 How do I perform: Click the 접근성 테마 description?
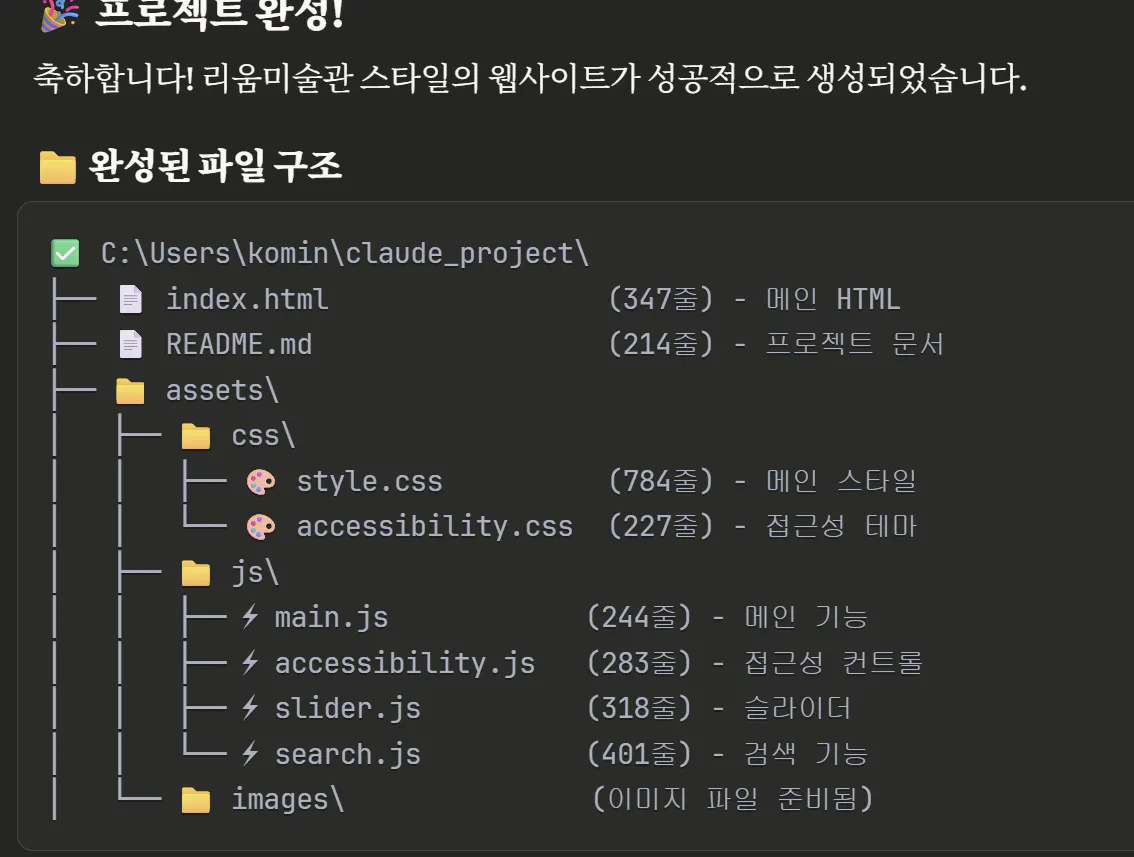click(841, 526)
